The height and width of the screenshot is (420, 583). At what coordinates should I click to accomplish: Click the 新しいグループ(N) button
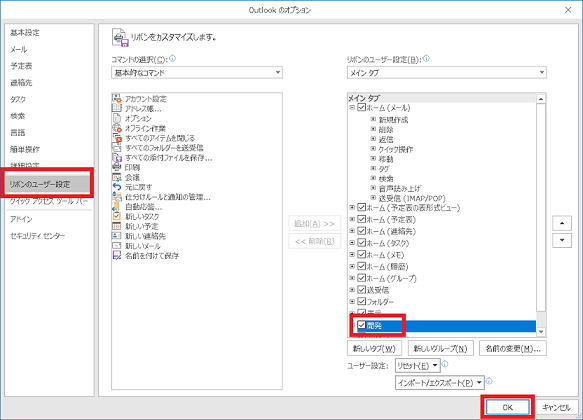[441, 348]
